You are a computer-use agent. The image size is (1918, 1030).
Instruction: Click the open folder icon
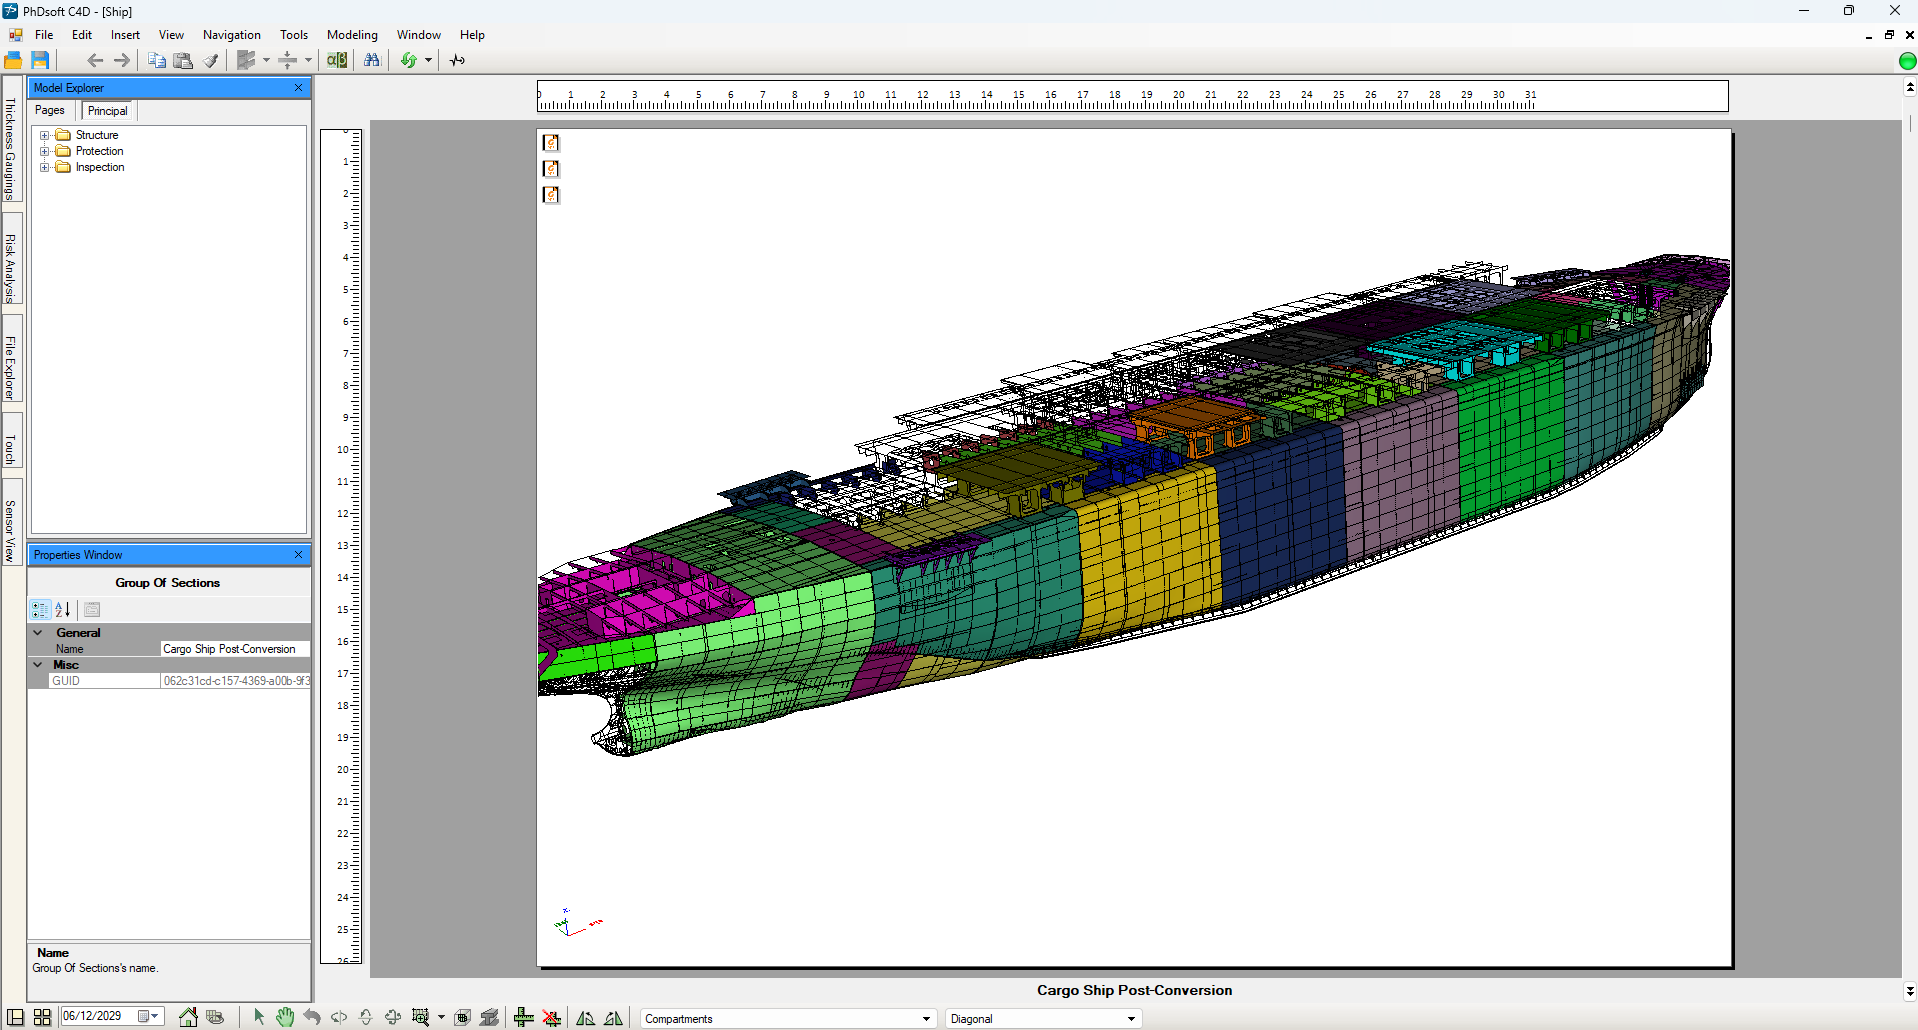pyautogui.click(x=13, y=60)
